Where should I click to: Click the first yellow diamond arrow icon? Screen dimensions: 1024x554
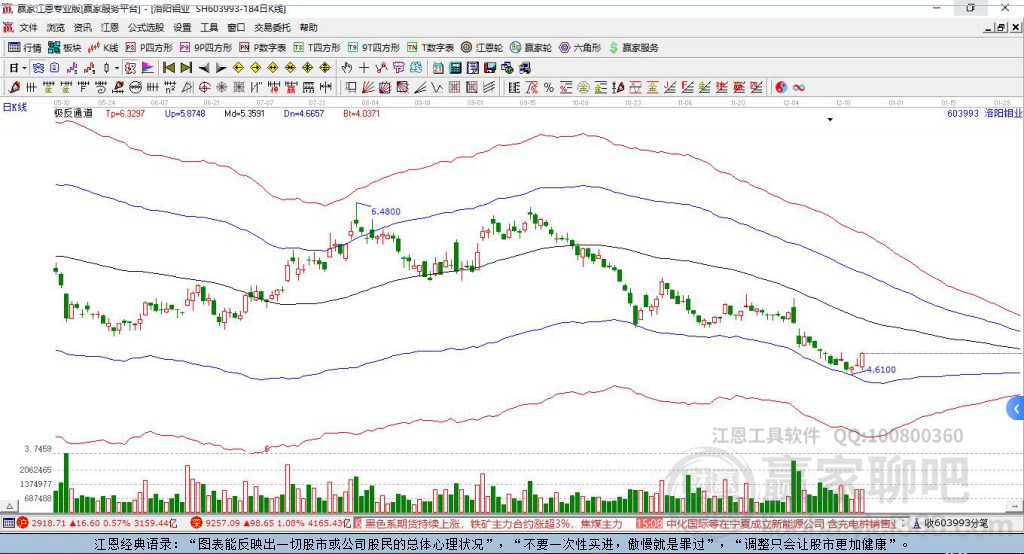tap(238, 68)
